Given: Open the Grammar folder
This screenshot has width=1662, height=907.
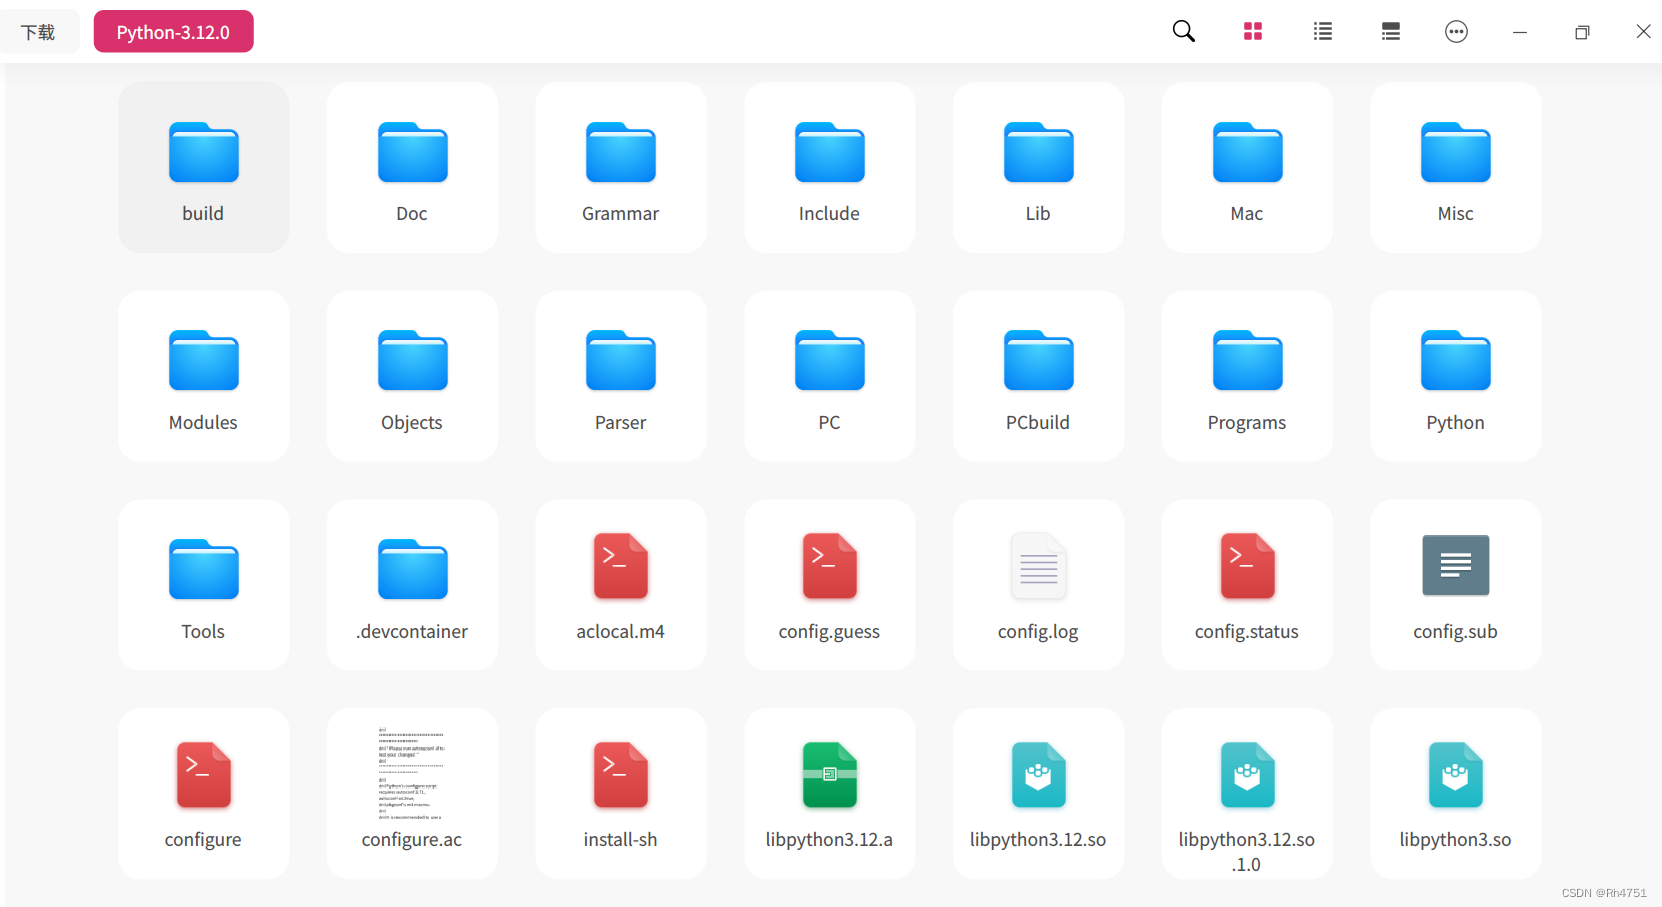Looking at the screenshot, I should click(620, 167).
